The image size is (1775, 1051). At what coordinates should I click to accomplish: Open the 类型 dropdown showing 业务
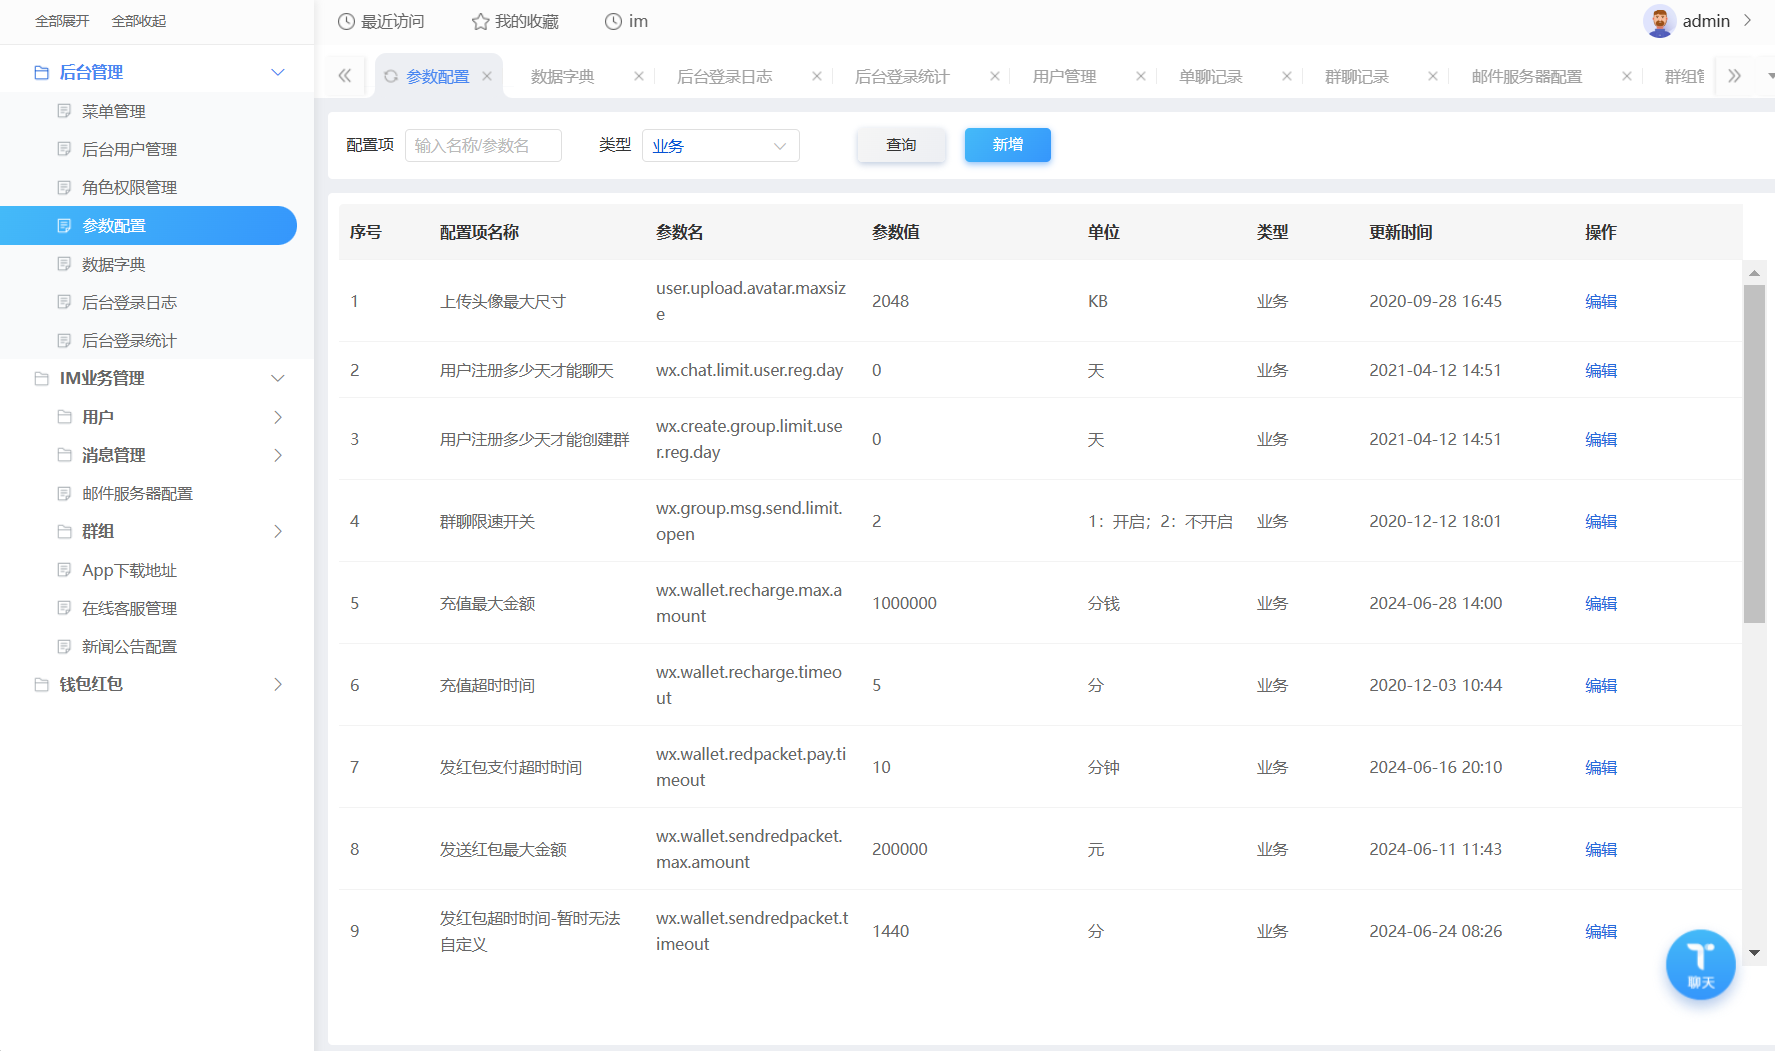point(720,146)
